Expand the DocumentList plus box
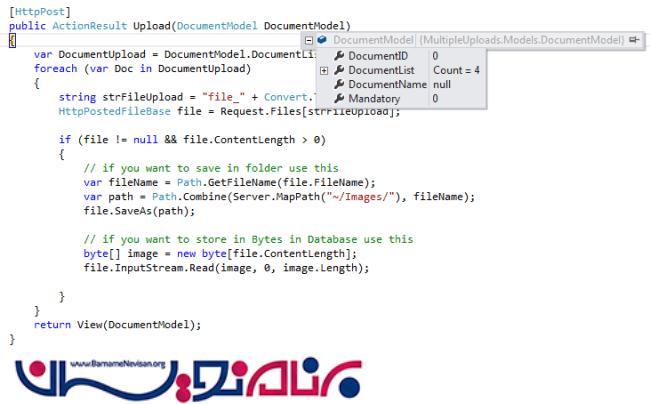Screen dimensions: 650x404 tap(324, 71)
